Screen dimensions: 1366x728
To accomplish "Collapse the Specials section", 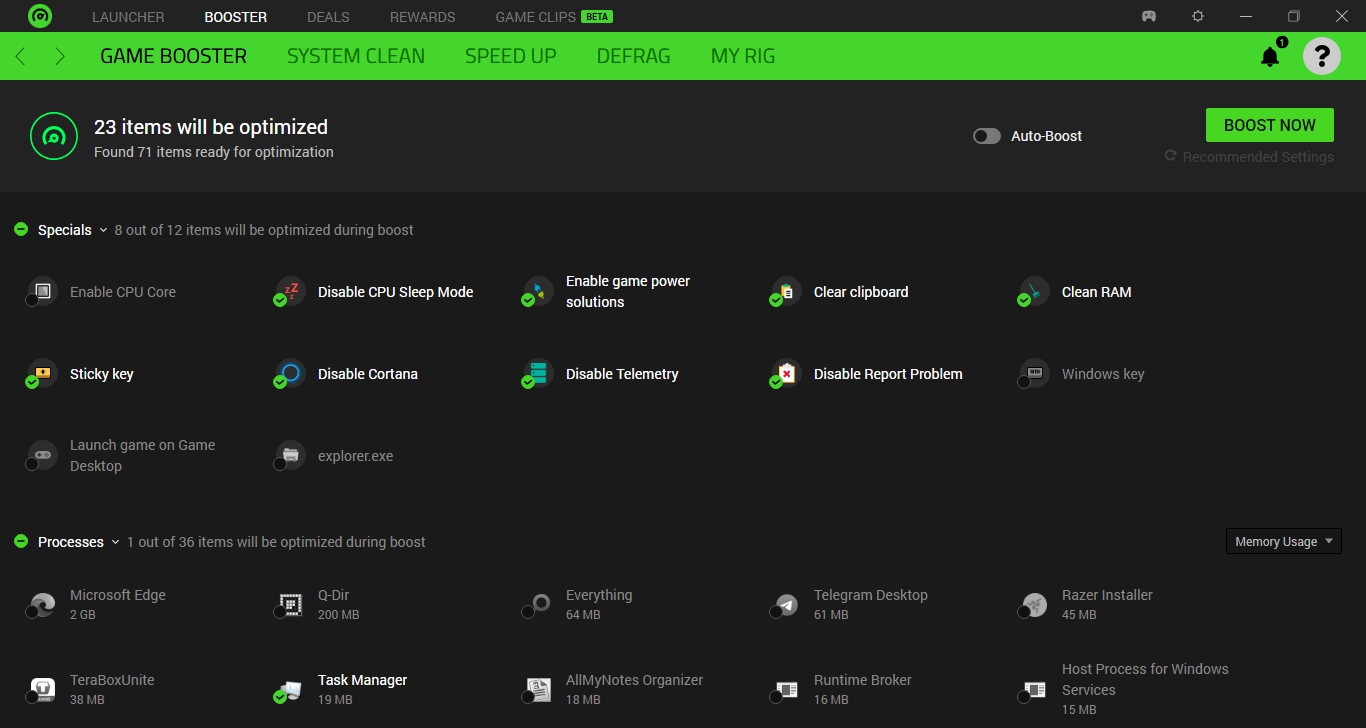I will click(x=103, y=230).
